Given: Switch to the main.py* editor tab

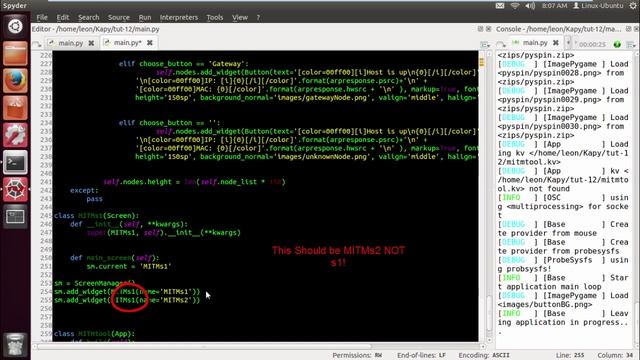Looking at the screenshot, I should click(127, 42).
